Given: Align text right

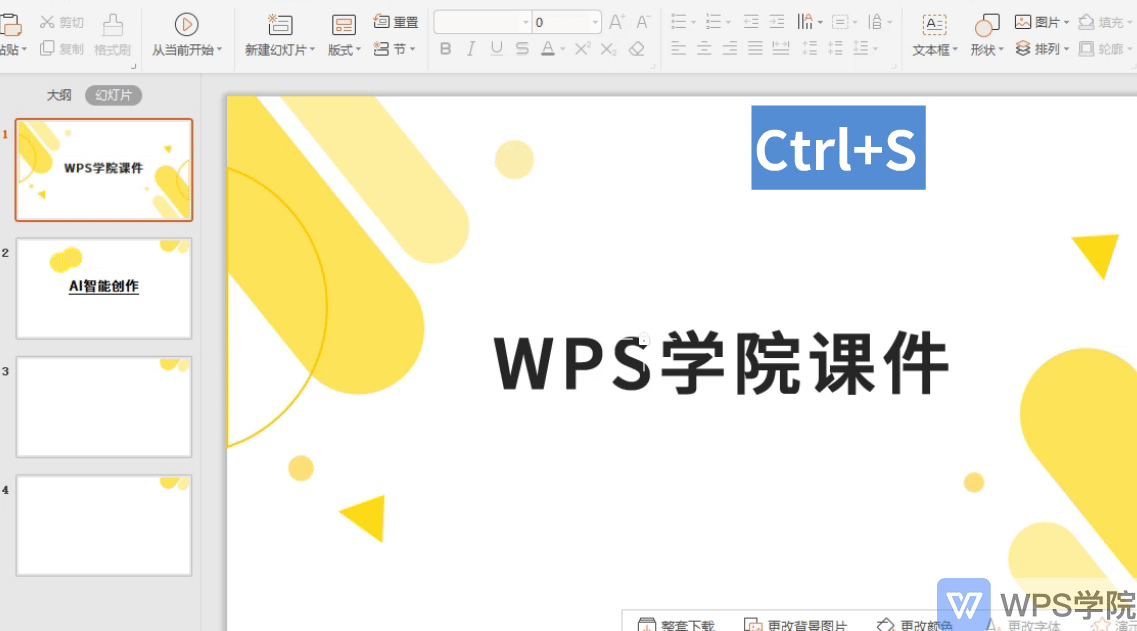Looking at the screenshot, I should click(x=729, y=49).
